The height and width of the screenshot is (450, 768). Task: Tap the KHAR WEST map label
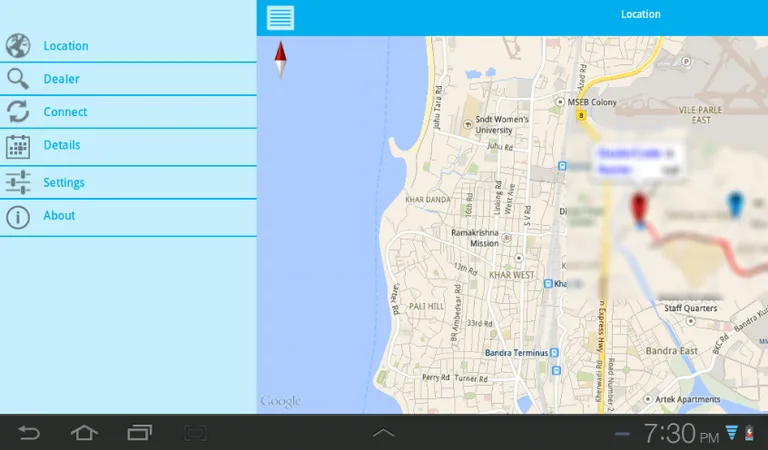512,275
